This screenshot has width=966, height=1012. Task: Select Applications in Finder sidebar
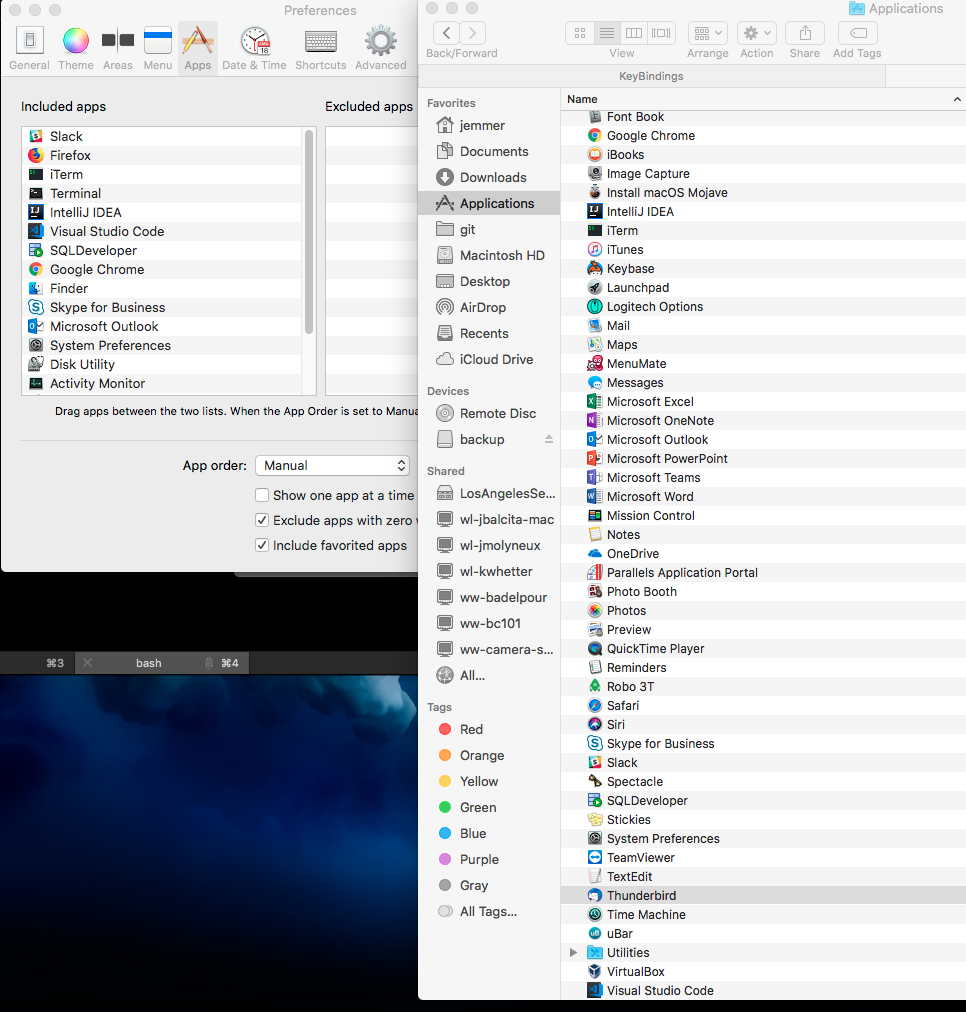(489, 203)
